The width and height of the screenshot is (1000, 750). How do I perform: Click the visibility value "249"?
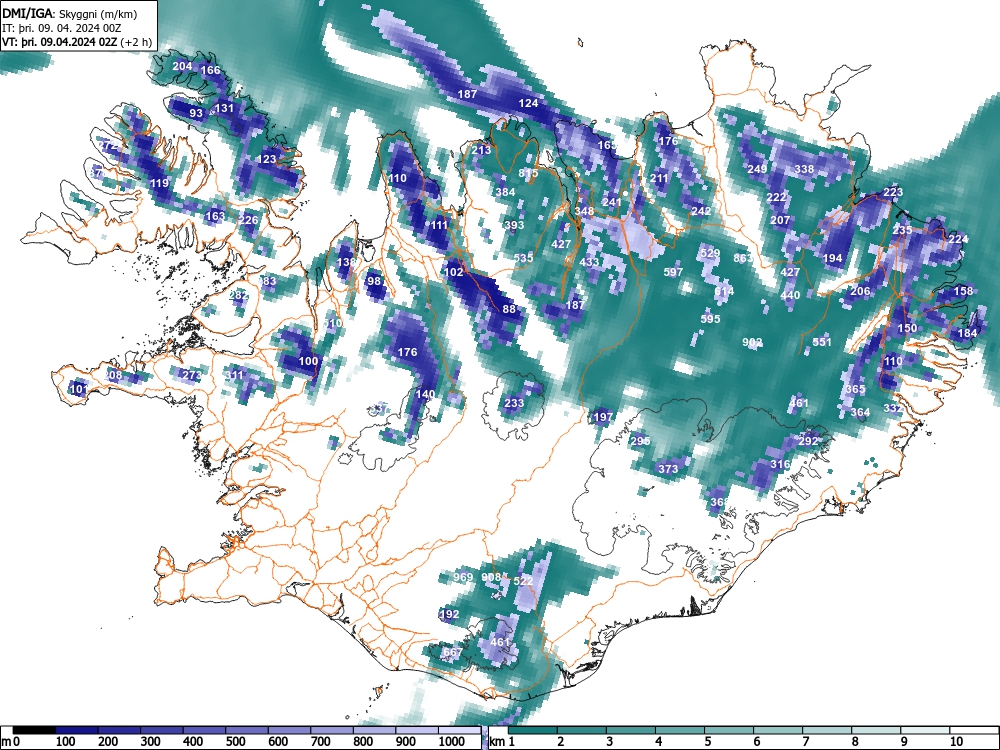point(757,170)
